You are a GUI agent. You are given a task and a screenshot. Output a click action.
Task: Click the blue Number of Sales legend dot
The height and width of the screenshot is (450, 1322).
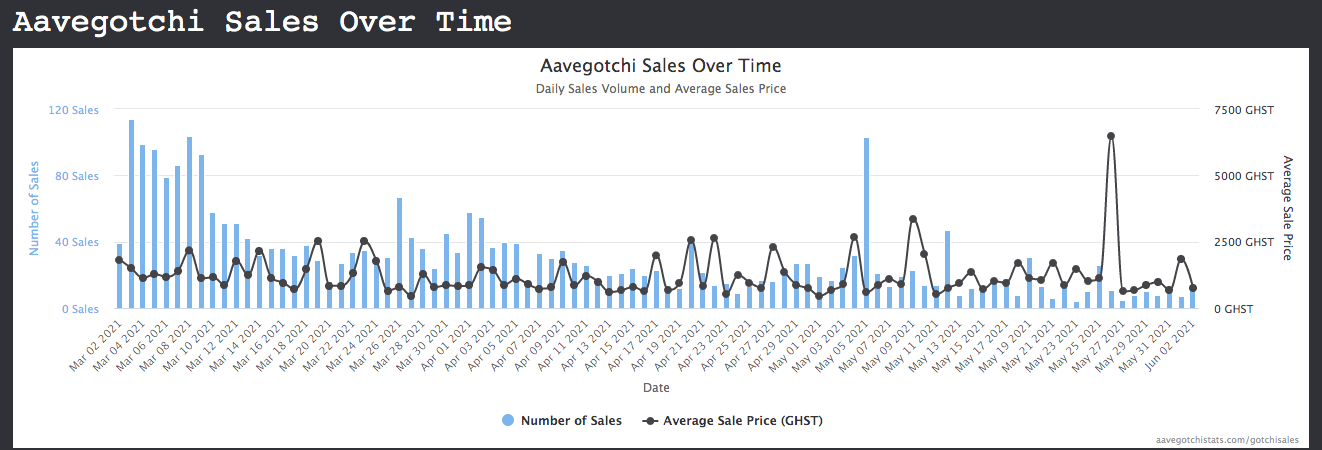click(508, 421)
